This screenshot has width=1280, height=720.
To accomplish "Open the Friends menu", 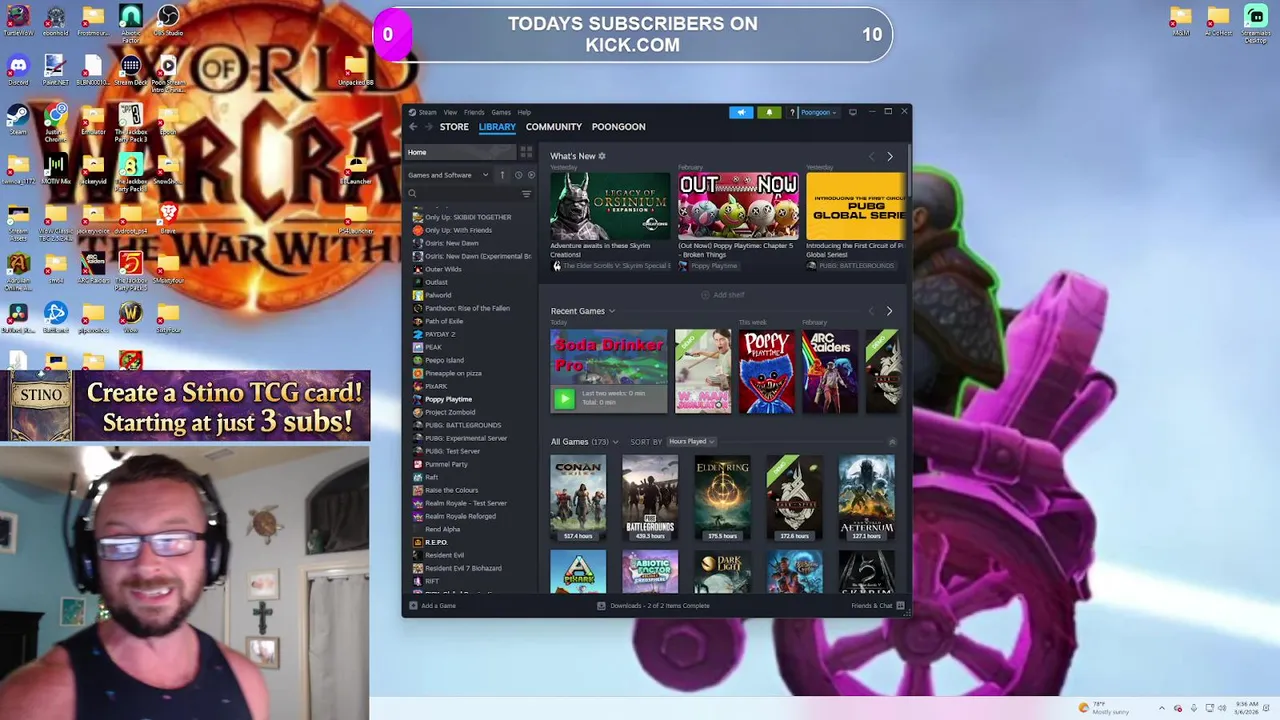I will coord(474,112).
